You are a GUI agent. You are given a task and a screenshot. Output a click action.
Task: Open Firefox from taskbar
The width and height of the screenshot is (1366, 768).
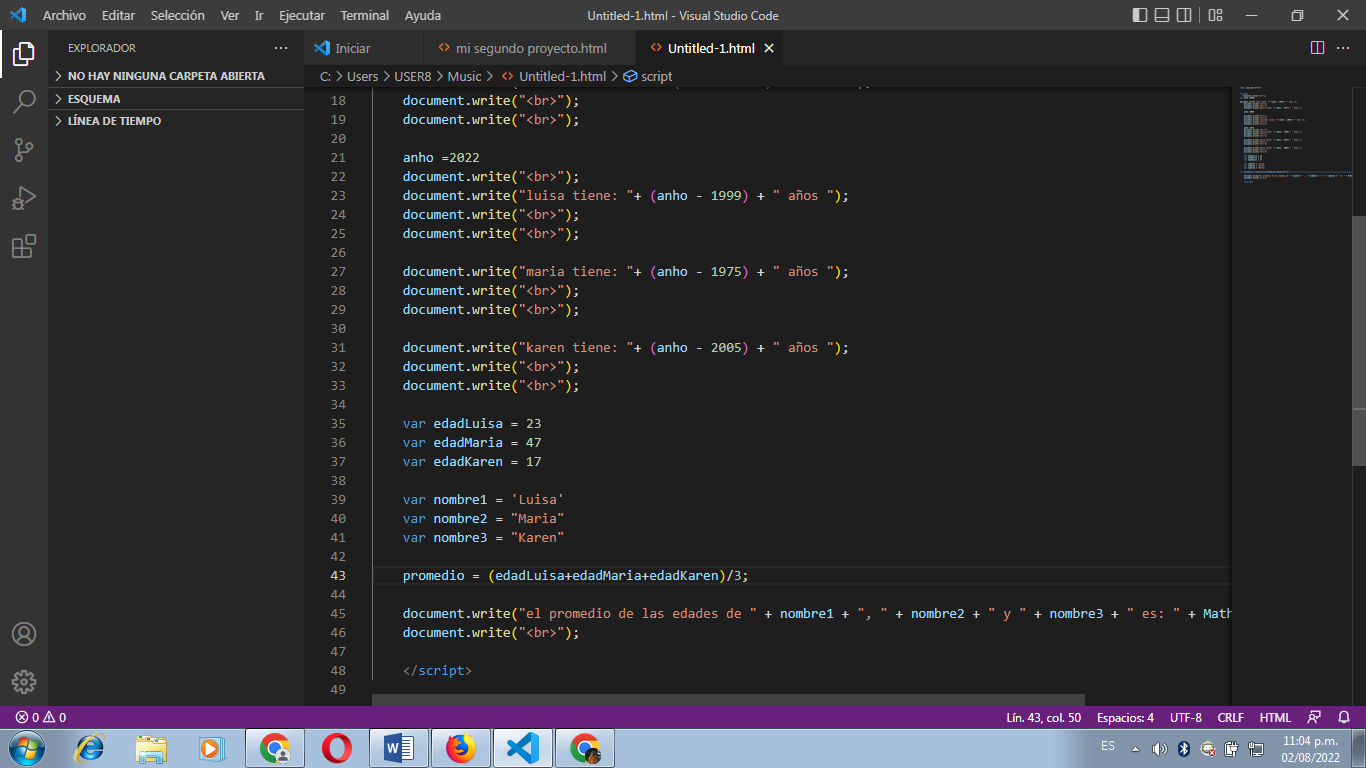tap(461, 748)
